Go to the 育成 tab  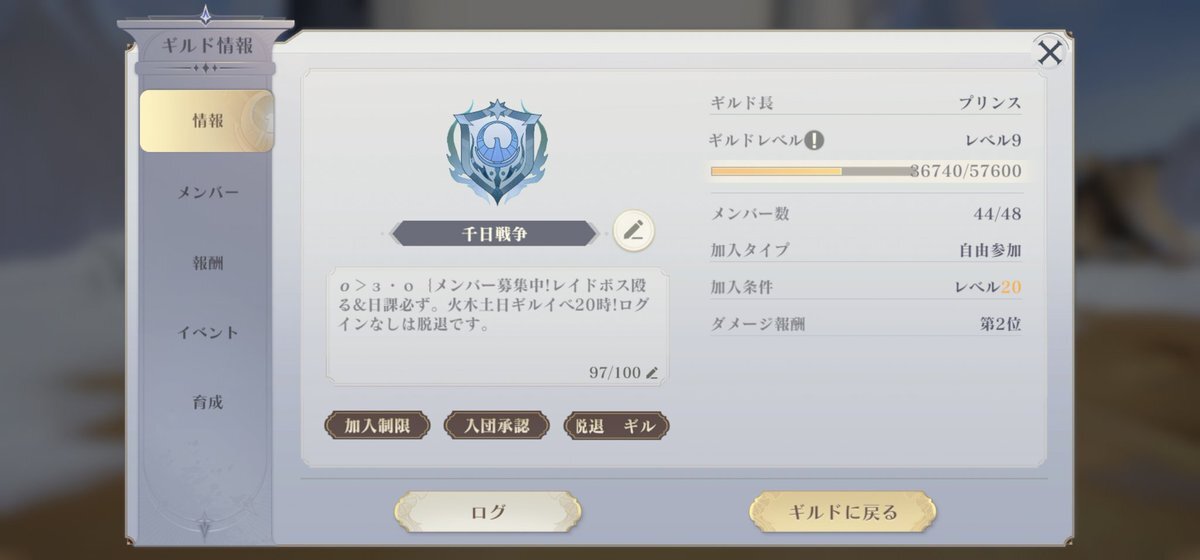(x=208, y=403)
